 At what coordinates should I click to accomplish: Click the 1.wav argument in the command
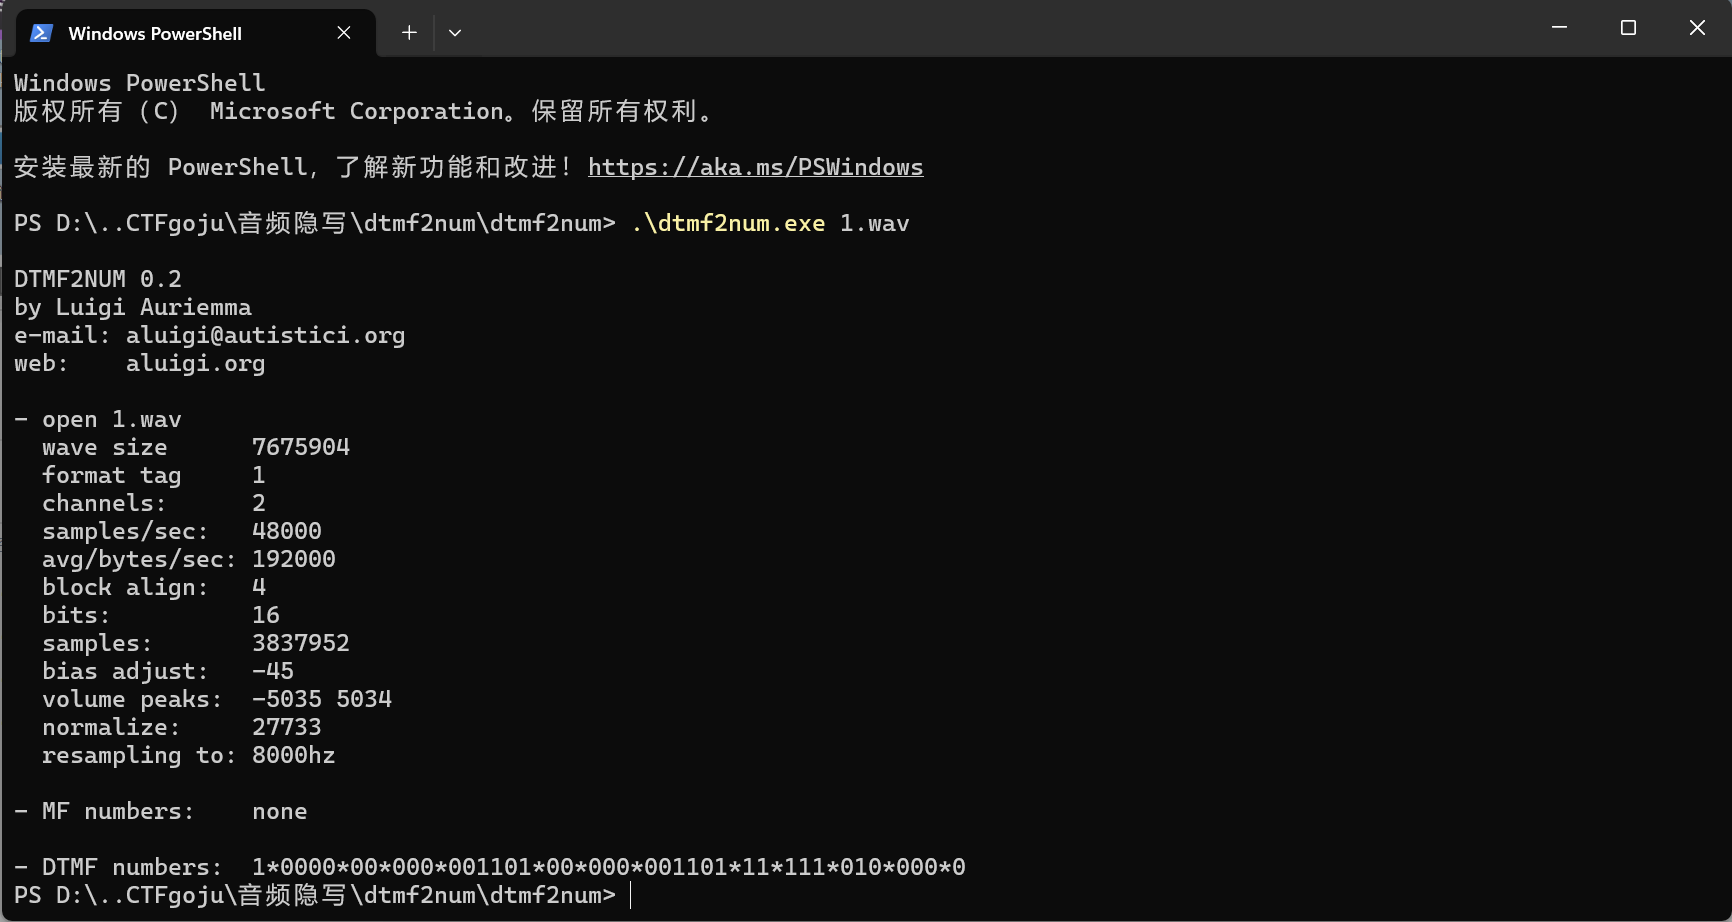pyautogui.click(x=874, y=223)
